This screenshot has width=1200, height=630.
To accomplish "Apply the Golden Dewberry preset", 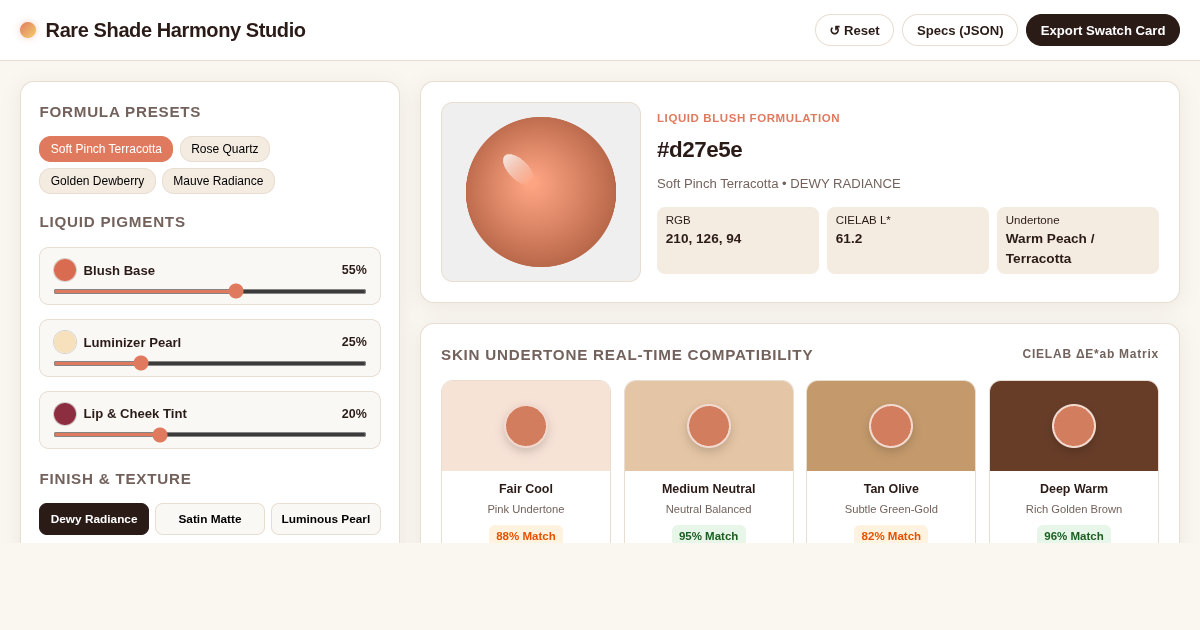I will click(97, 181).
